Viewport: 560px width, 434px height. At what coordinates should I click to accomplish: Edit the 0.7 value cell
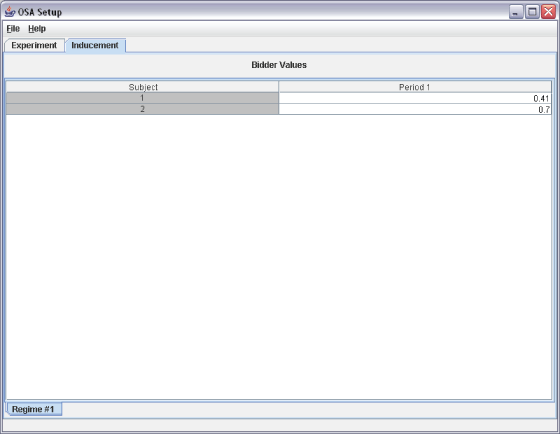click(x=415, y=109)
